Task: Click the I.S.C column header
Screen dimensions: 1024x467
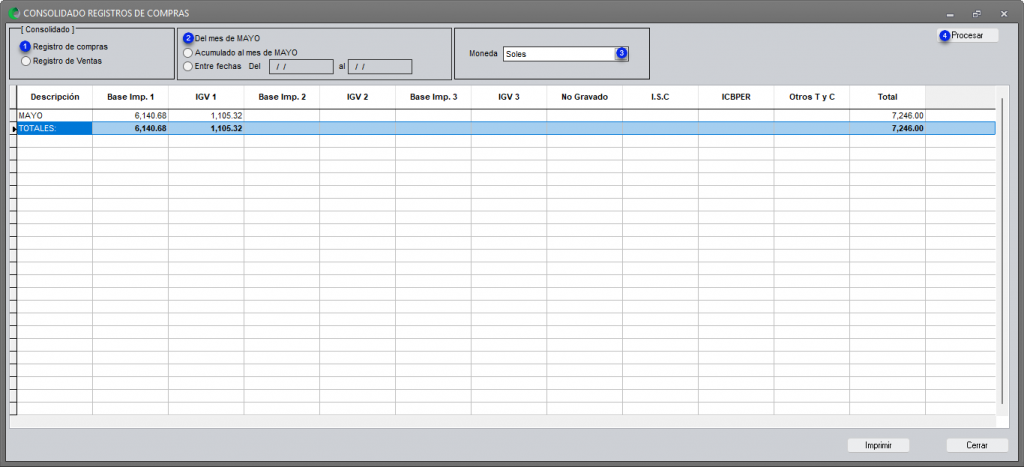Action: click(x=660, y=97)
